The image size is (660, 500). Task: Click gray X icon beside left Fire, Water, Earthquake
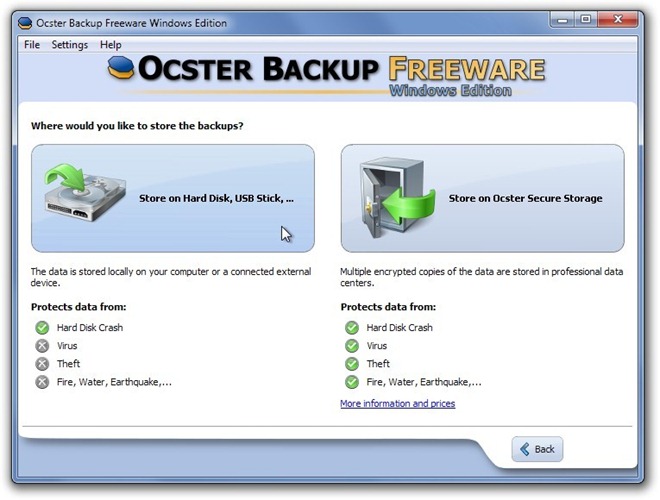pos(42,382)
